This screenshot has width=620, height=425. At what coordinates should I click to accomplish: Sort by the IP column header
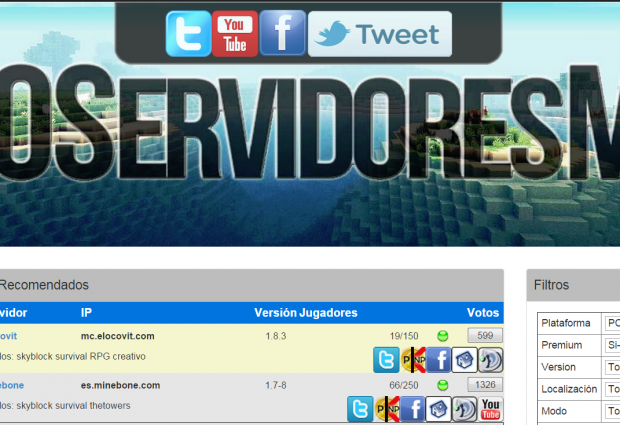pos(86,313)
